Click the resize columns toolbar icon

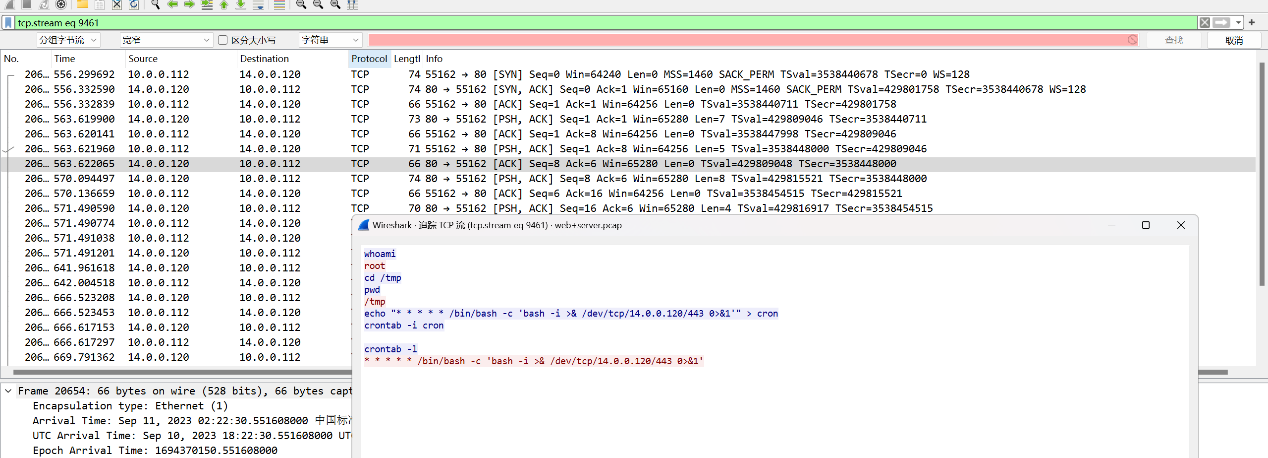pos(352,4)
